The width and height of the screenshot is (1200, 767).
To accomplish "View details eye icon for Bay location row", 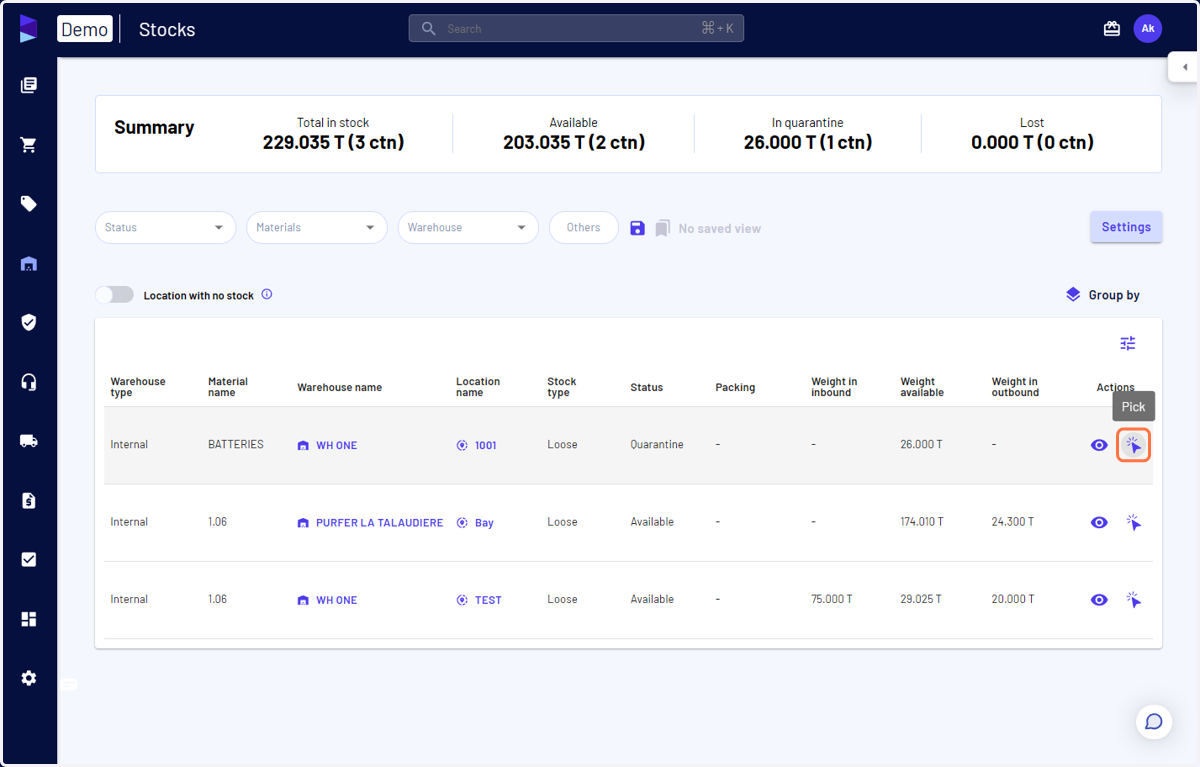I will pos(1099,522).
